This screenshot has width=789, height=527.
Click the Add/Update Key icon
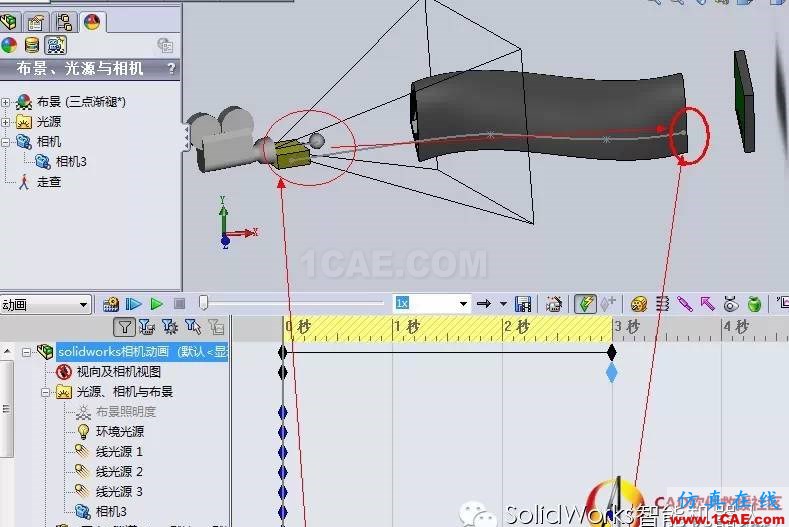coord(608,304)
